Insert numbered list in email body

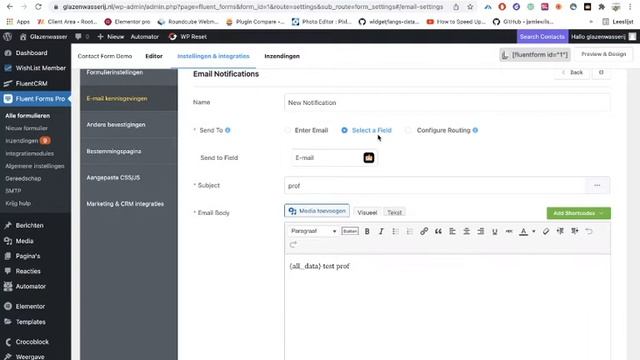(x=409, y=231)
